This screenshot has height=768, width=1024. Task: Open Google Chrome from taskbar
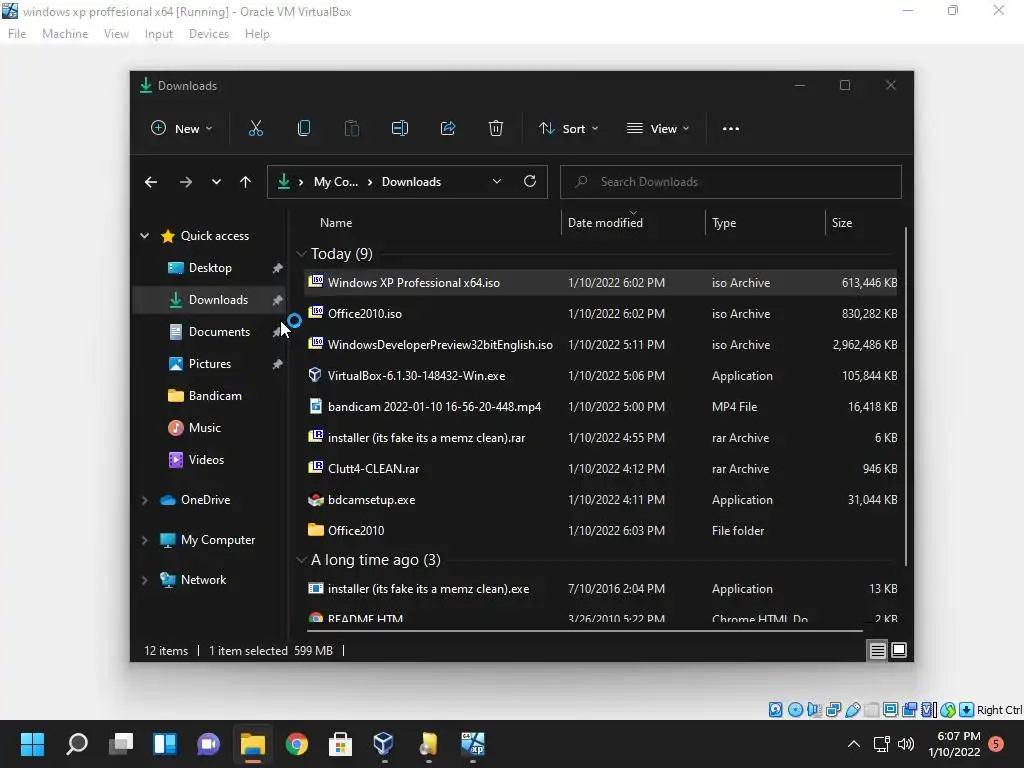click(296, 744)
